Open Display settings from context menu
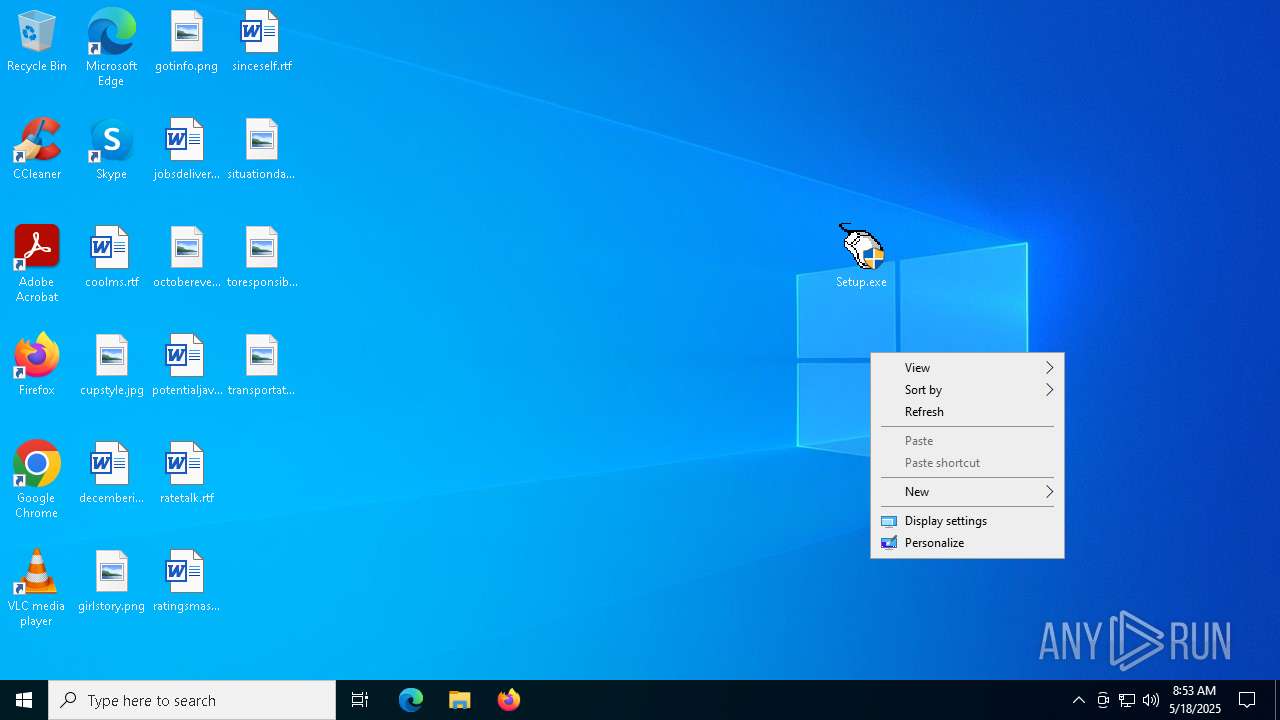The width and height of the screenshot is (1280, 720). click(967, 521)
